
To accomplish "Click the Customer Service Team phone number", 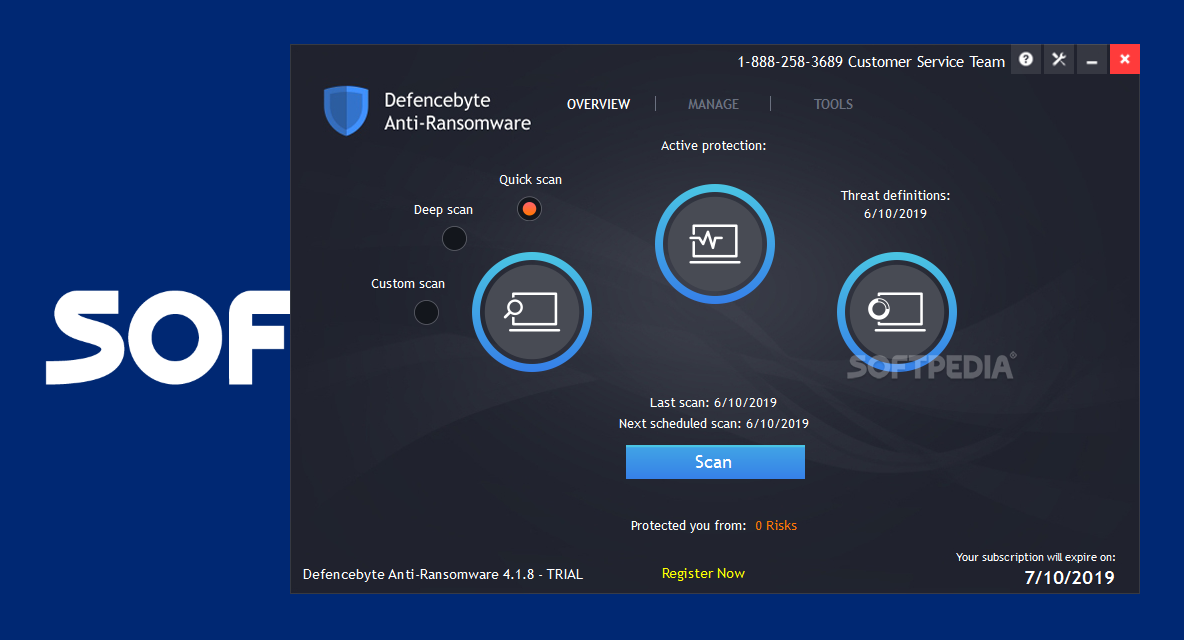I will coord(790,62).
